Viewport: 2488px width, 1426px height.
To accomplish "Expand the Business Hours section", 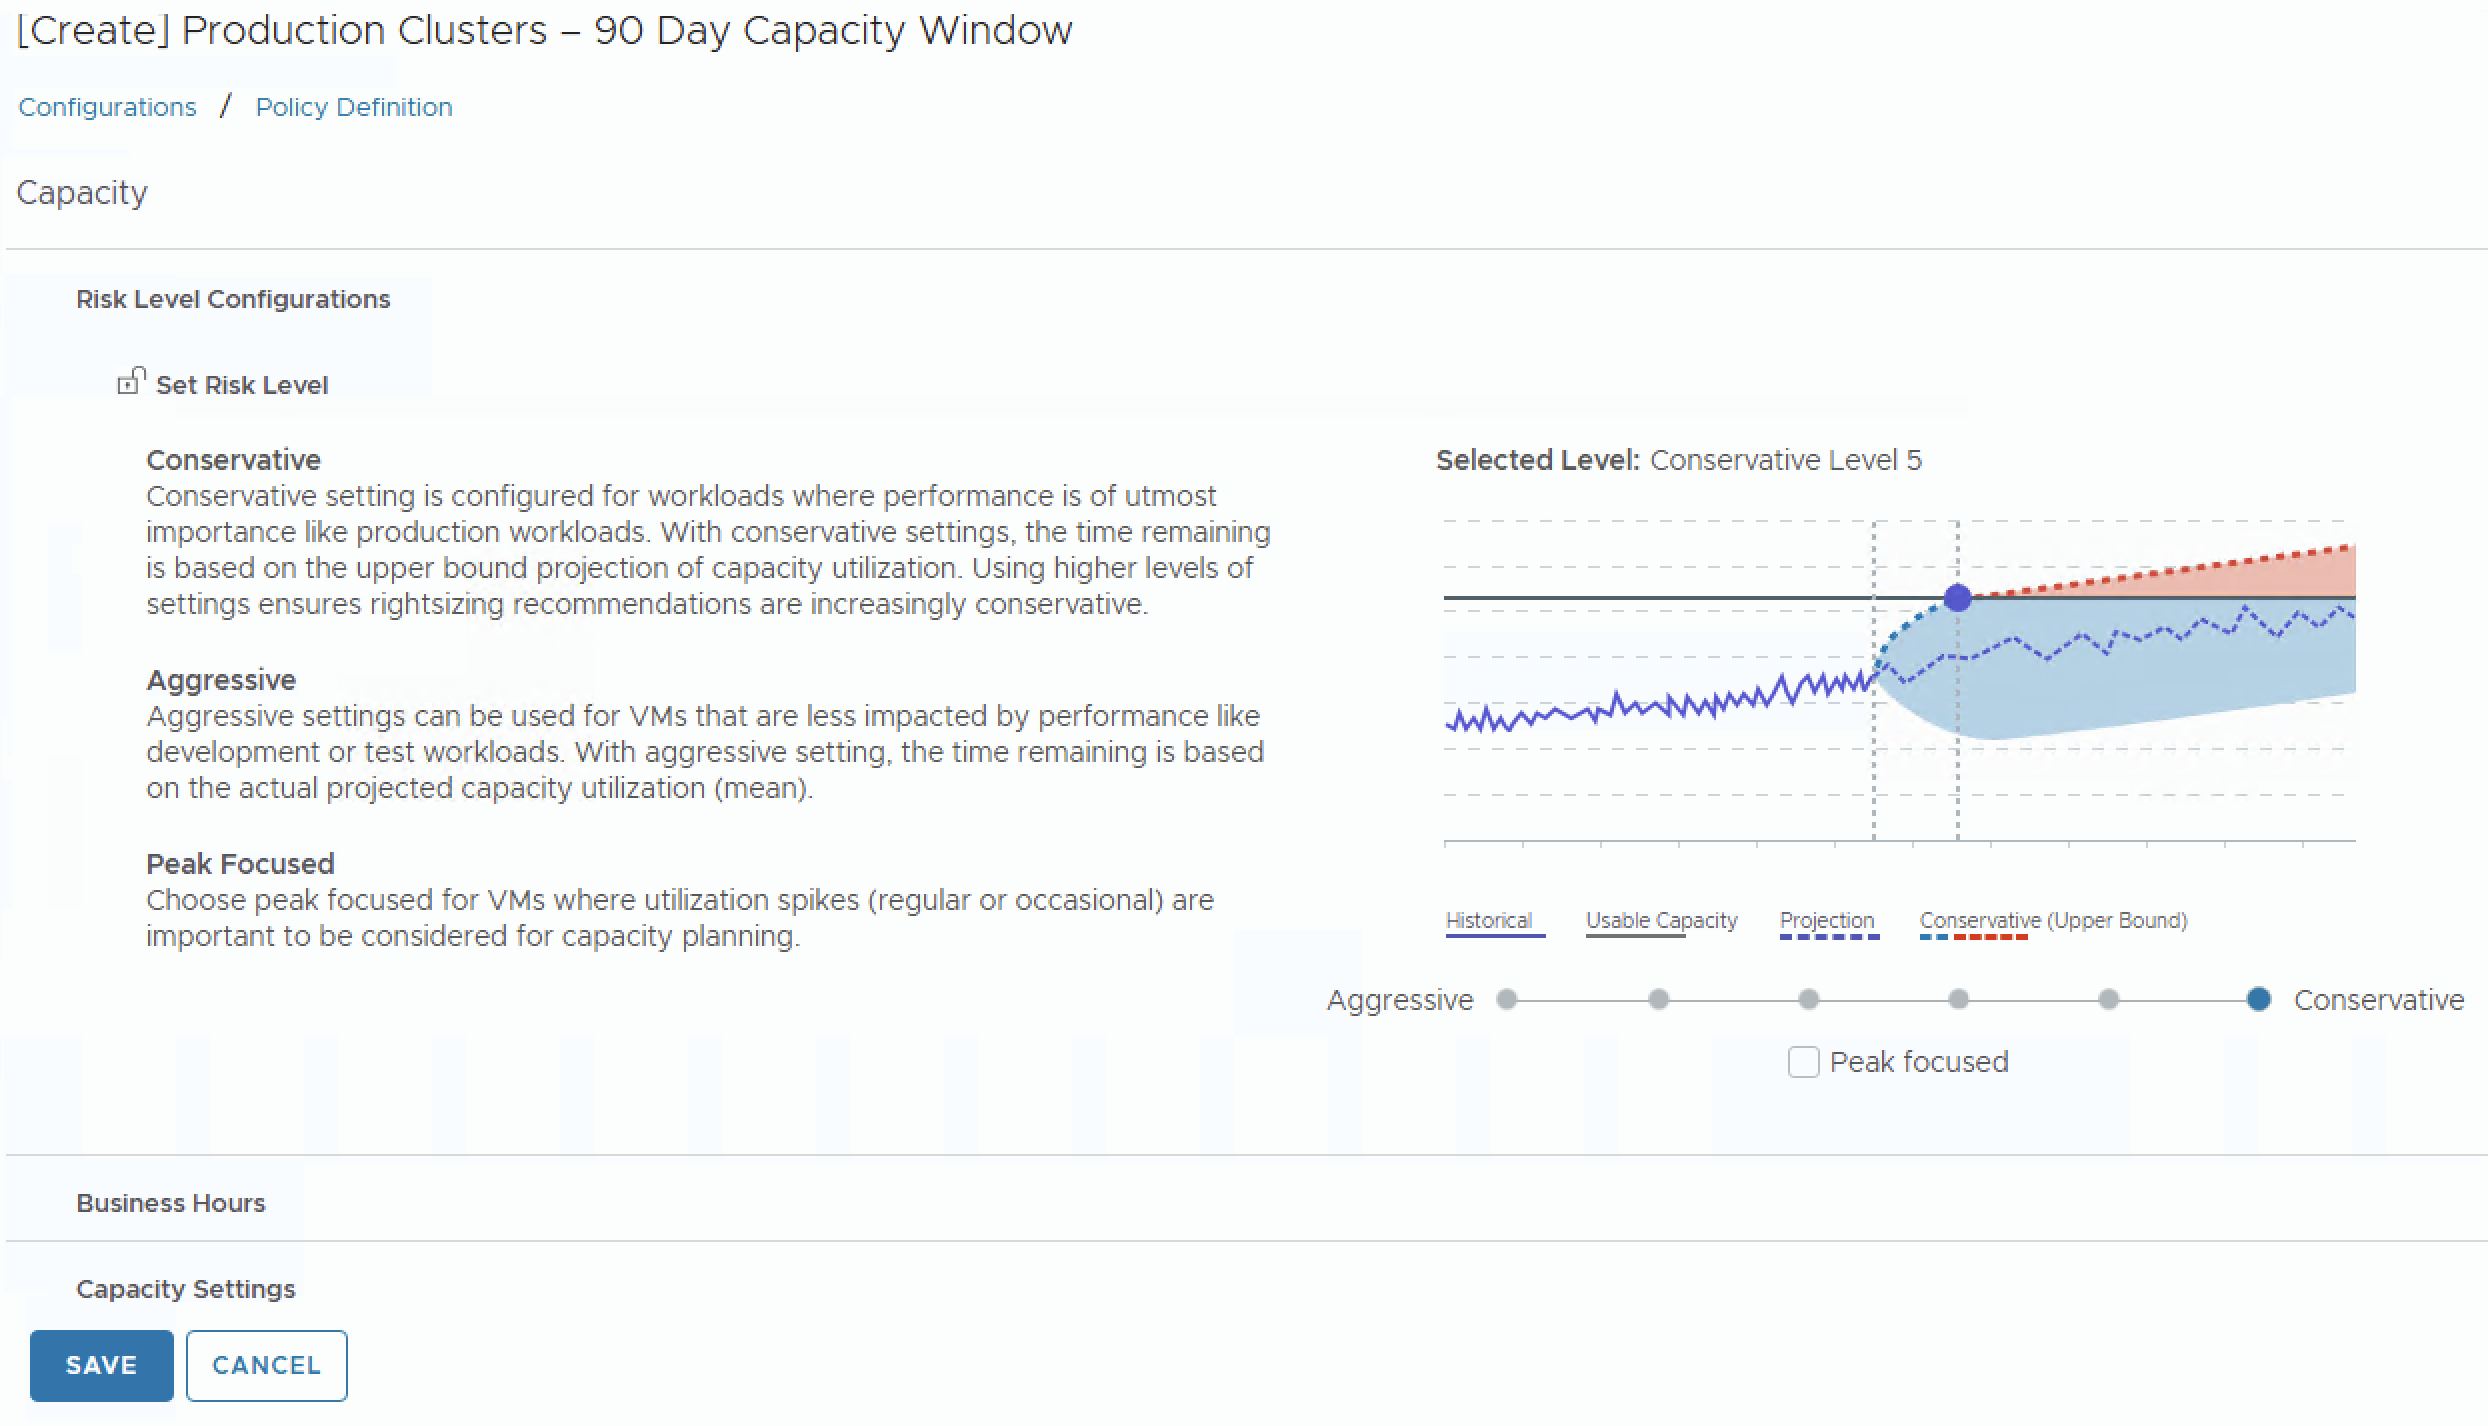I will pyautogui.click(x=171, y=1203).
